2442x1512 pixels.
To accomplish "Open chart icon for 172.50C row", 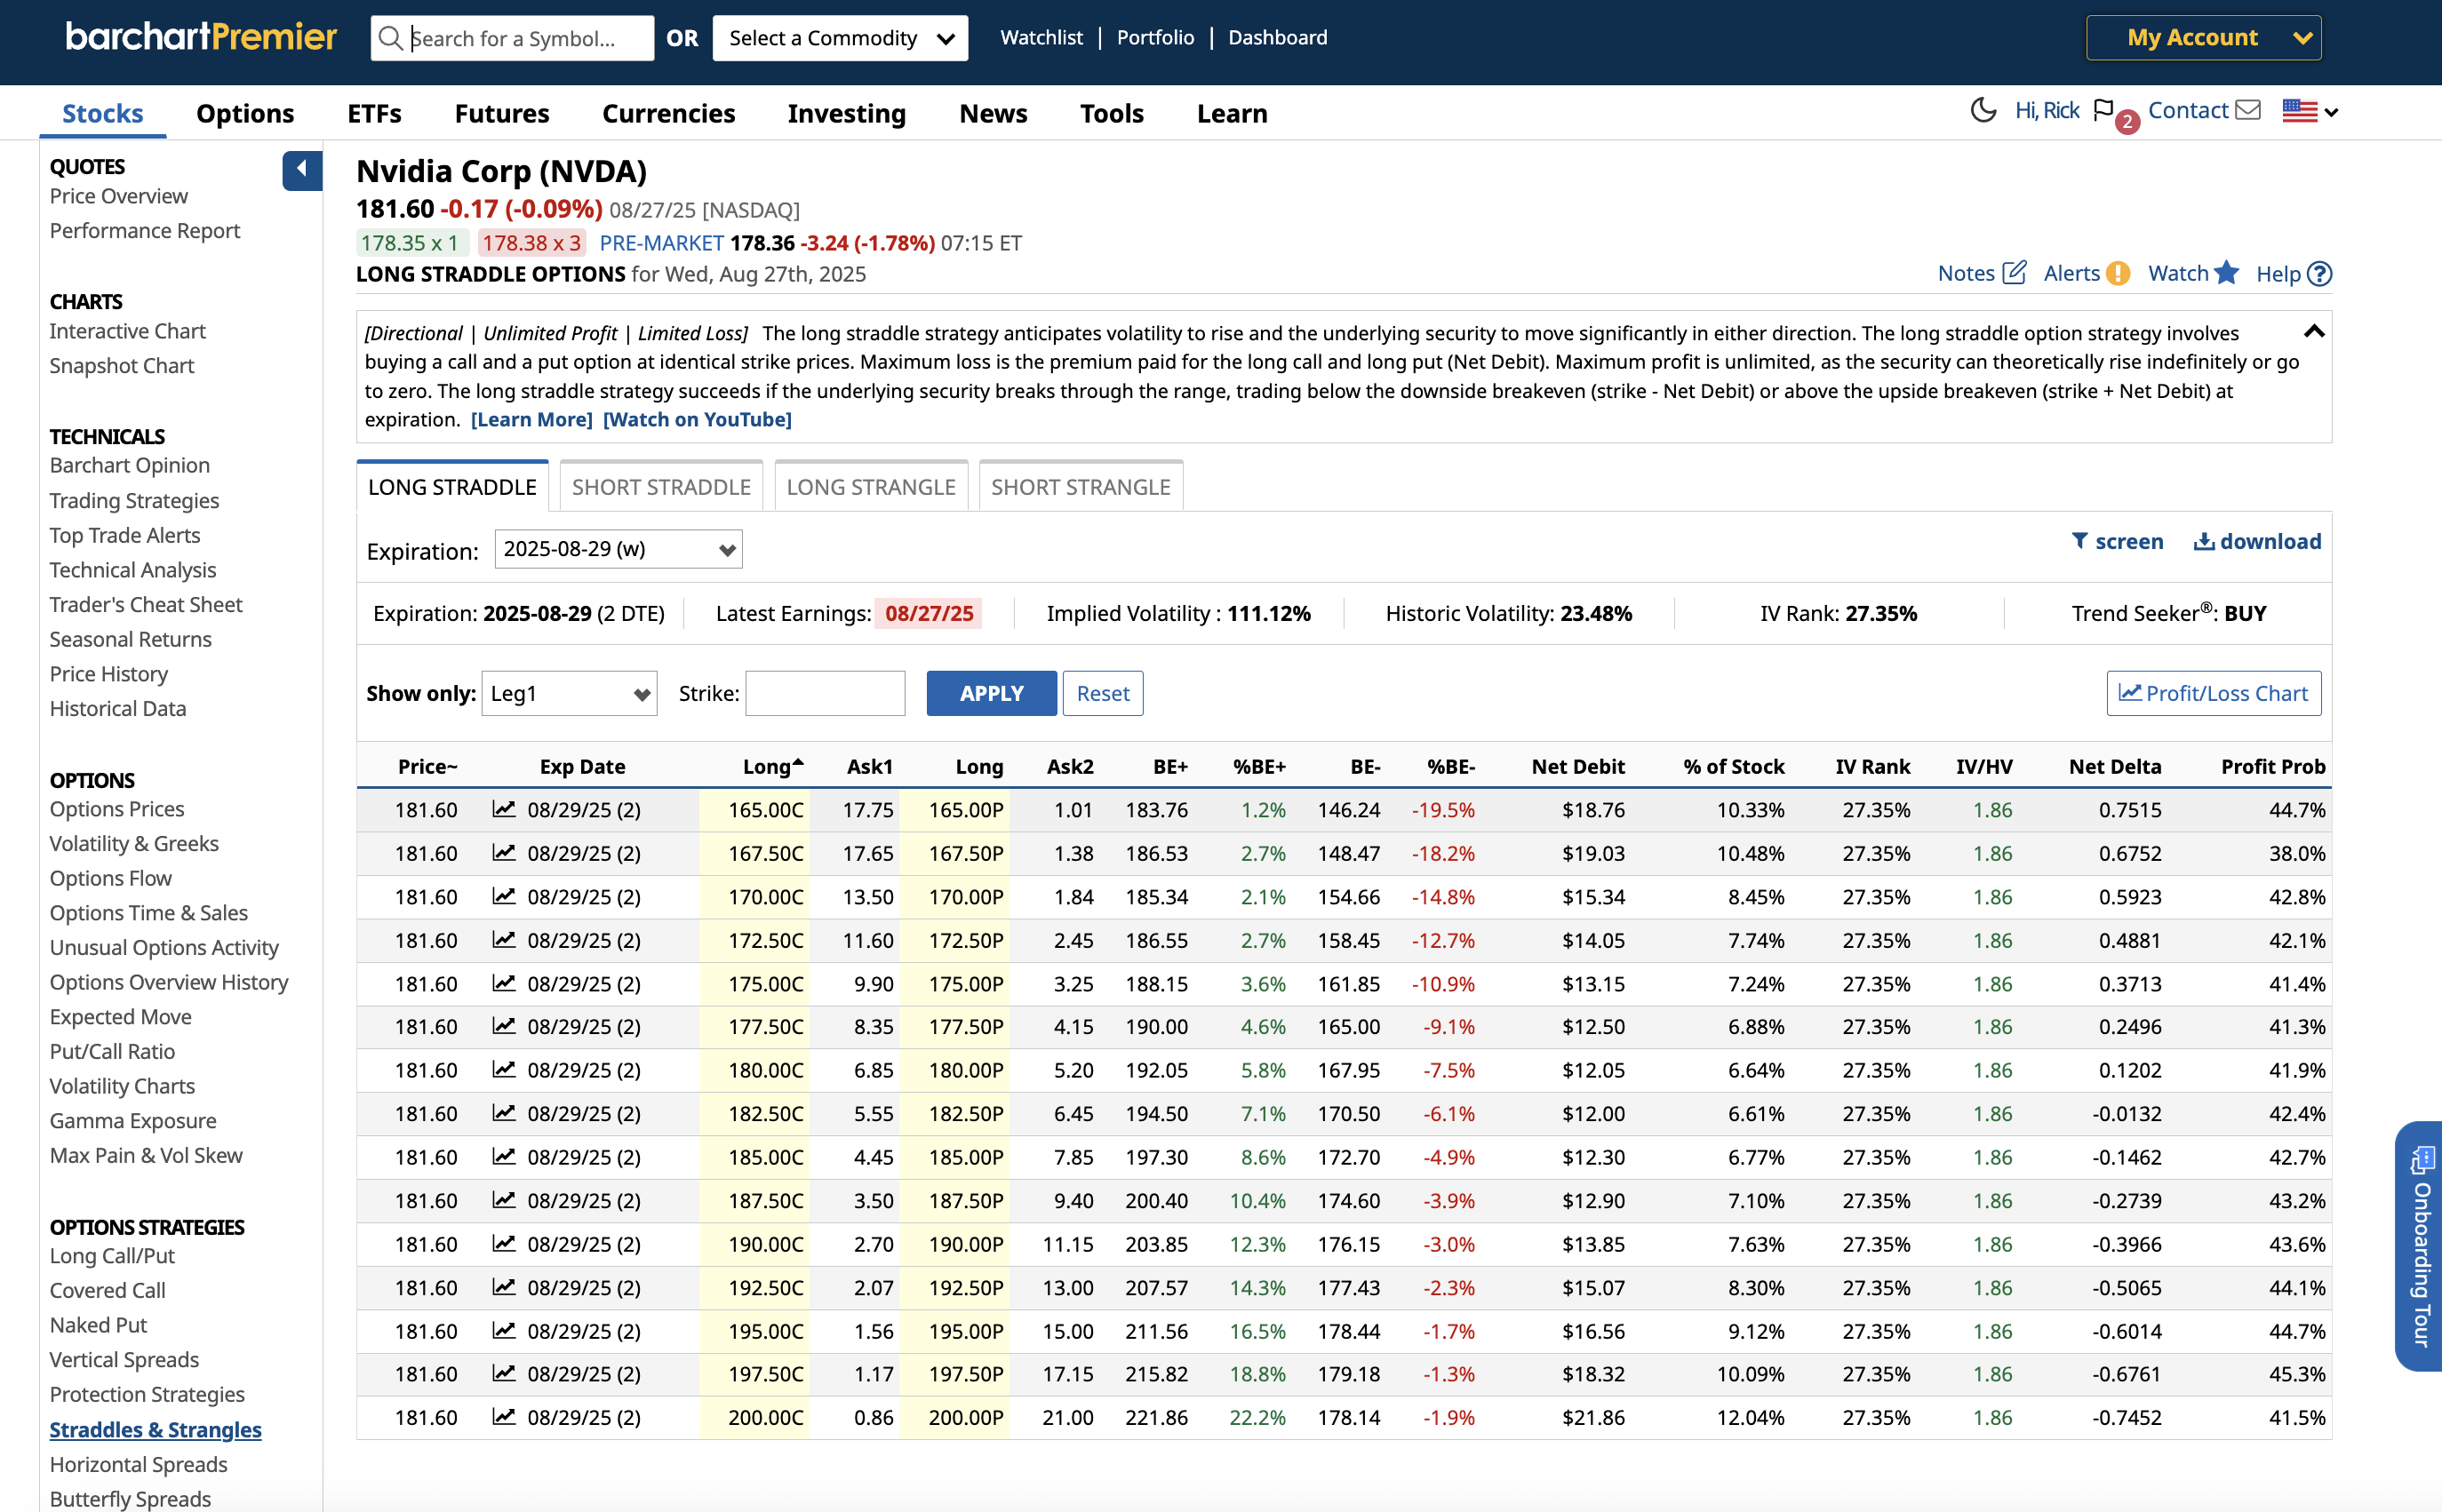I will [504, 940].
